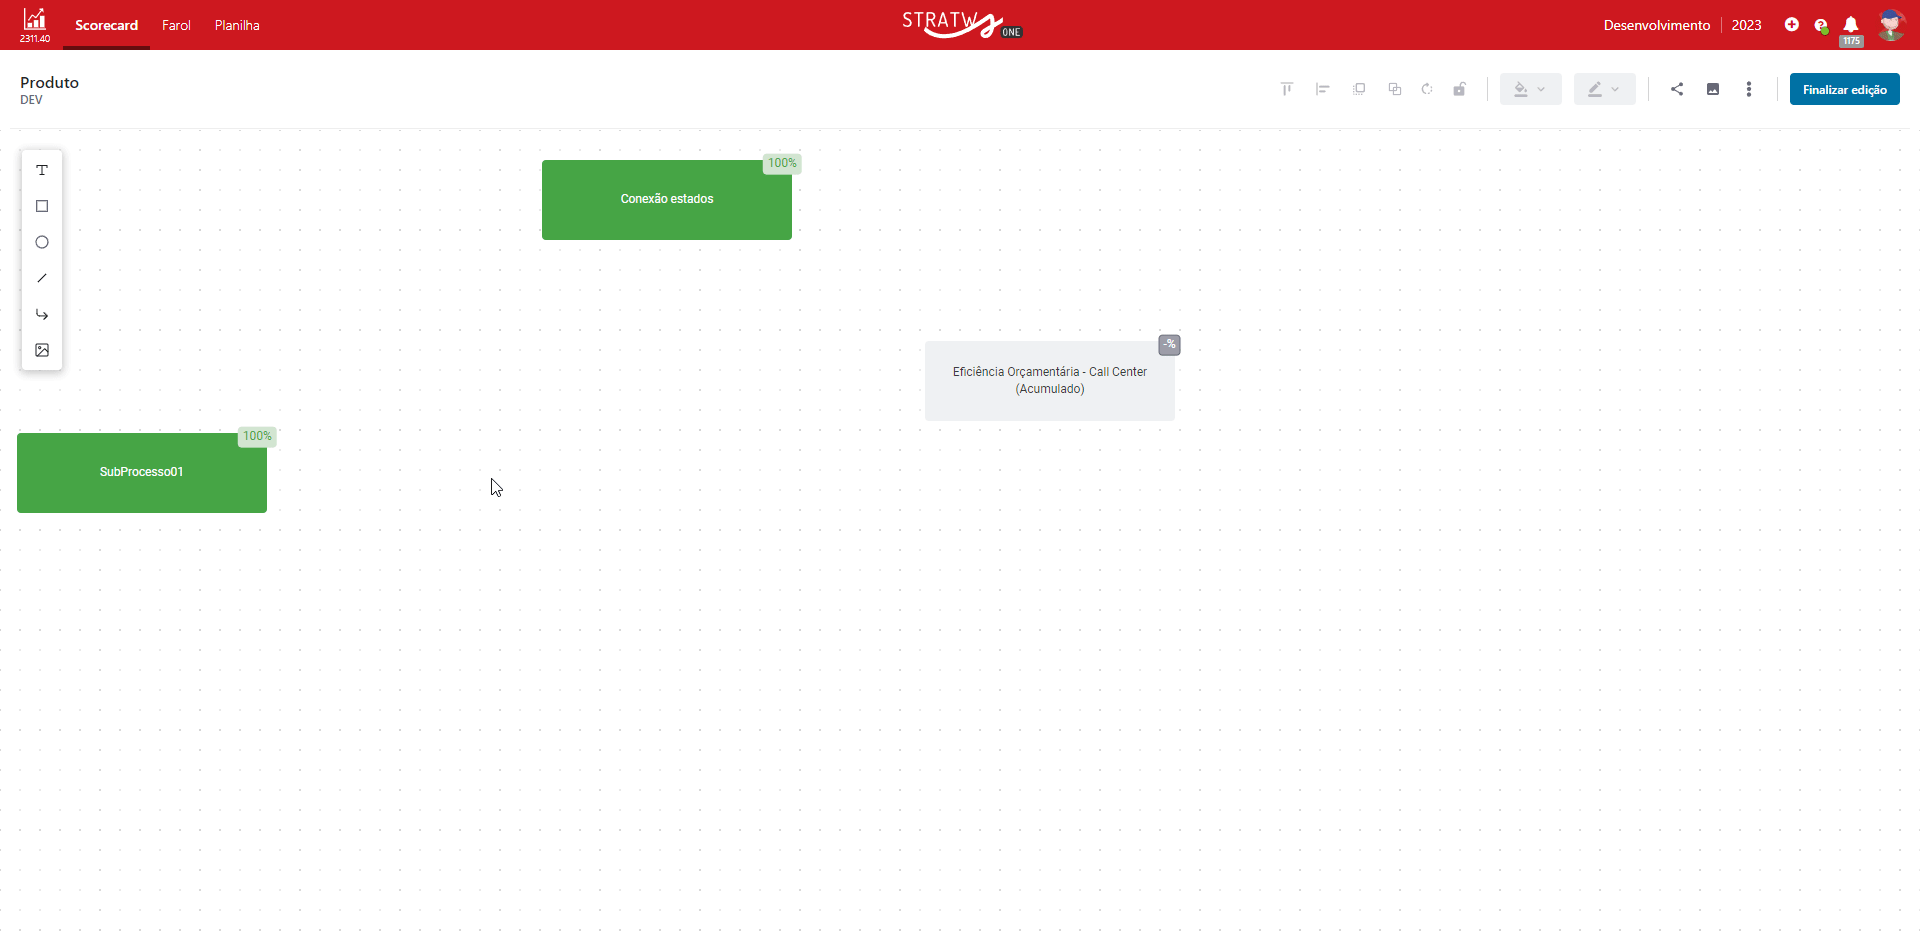The height and width of the screenshot is (931, 1920).
Task: Open the user avatar profile menu
Action: pos(1890,25)
